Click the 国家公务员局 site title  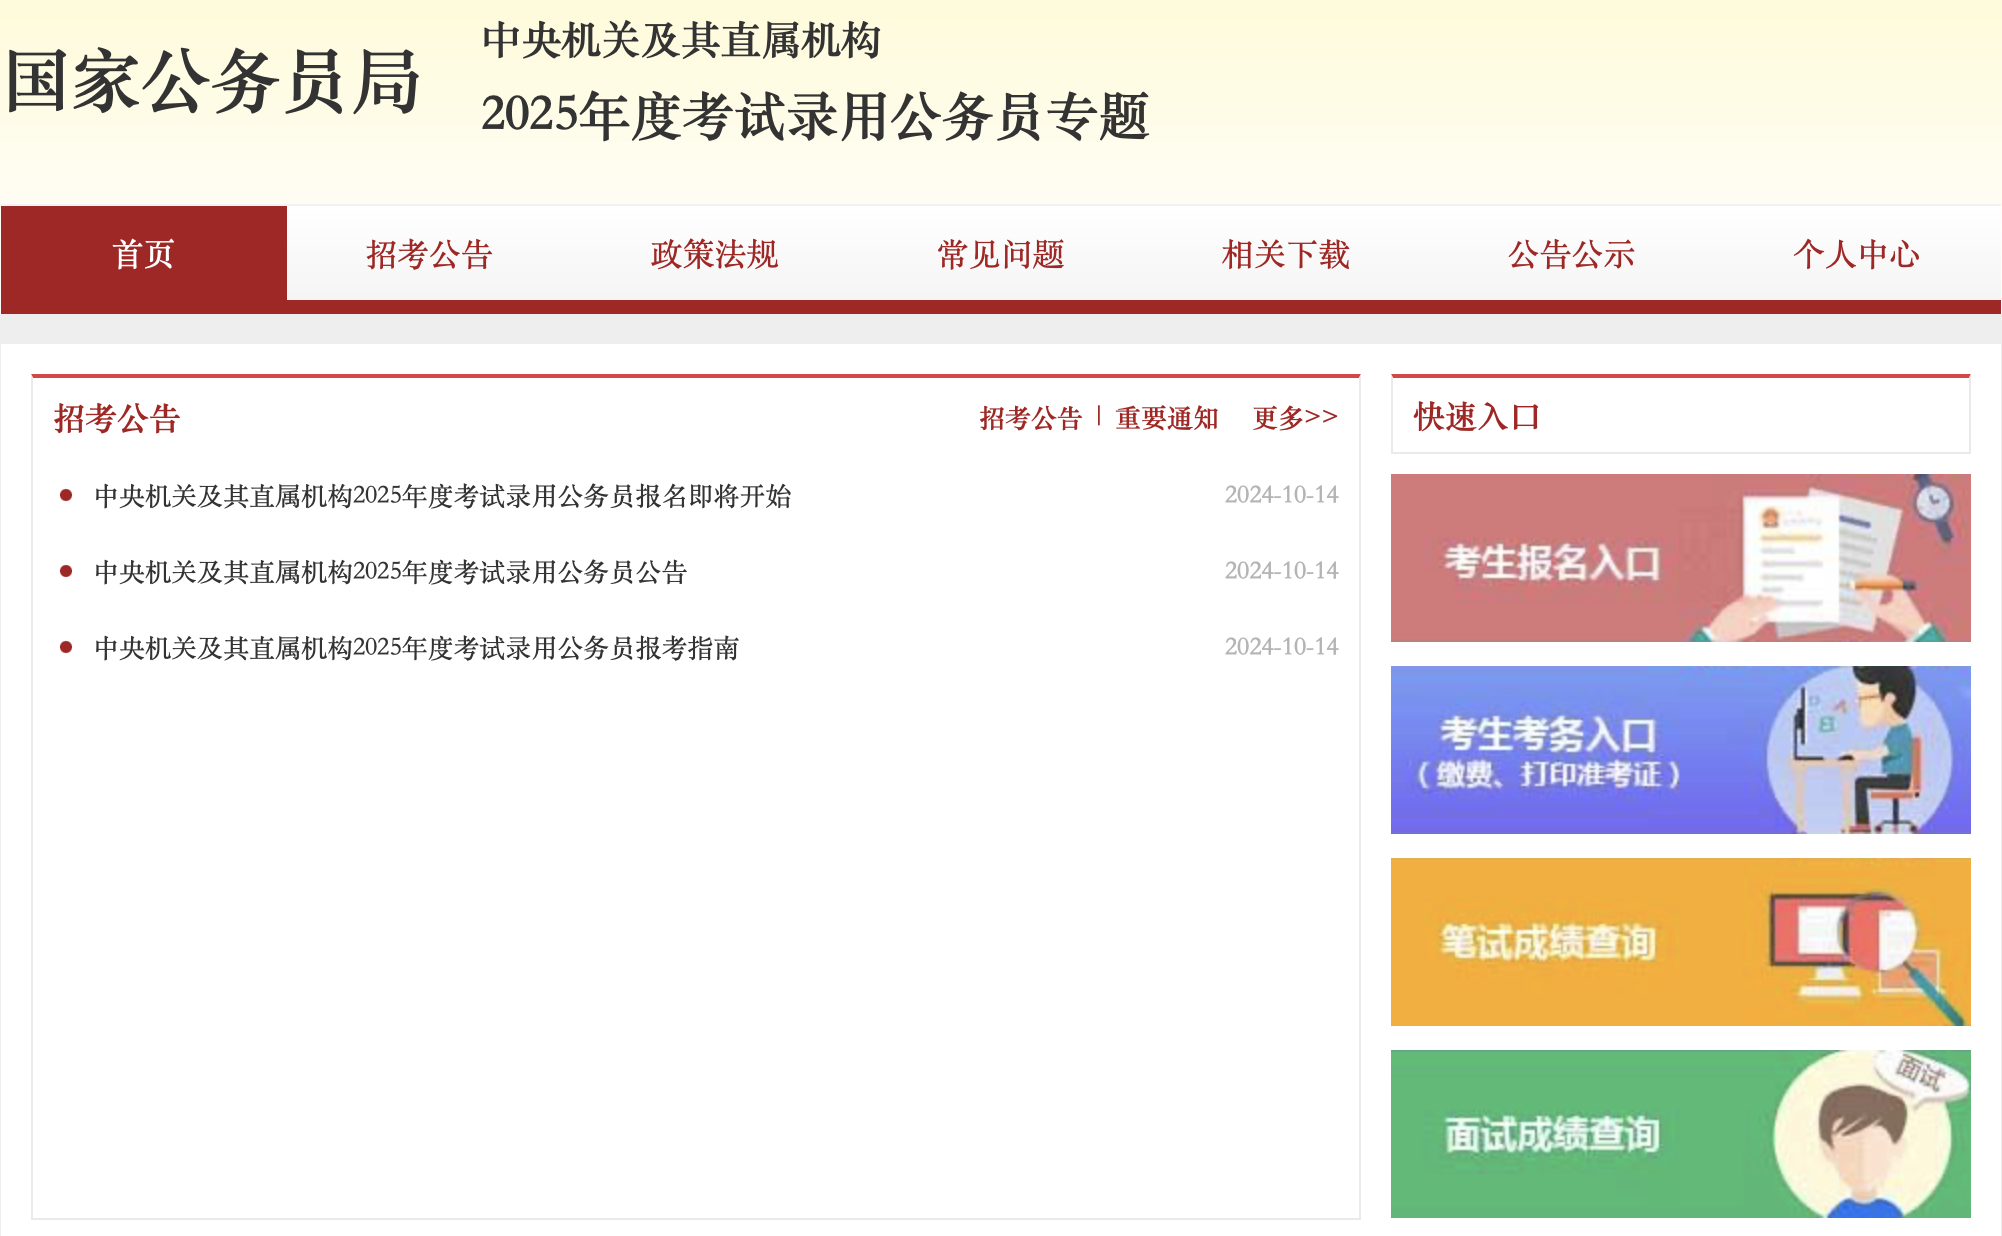[x=213, y=82]
